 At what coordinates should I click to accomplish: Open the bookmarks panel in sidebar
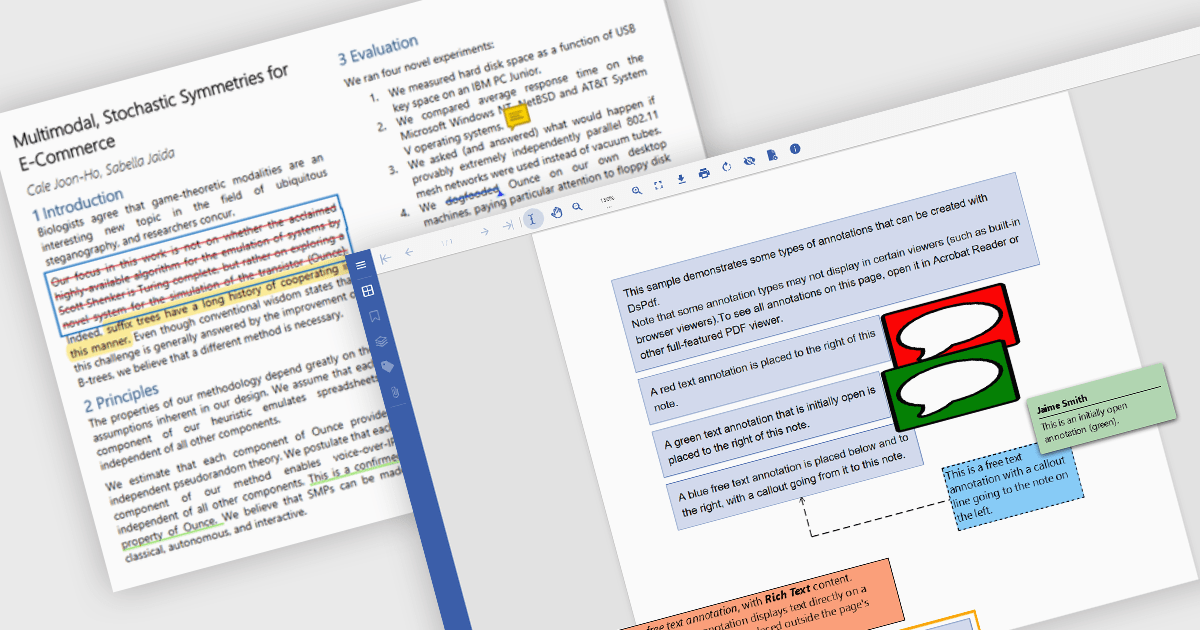pyautogui.click(x=375, y=316)
